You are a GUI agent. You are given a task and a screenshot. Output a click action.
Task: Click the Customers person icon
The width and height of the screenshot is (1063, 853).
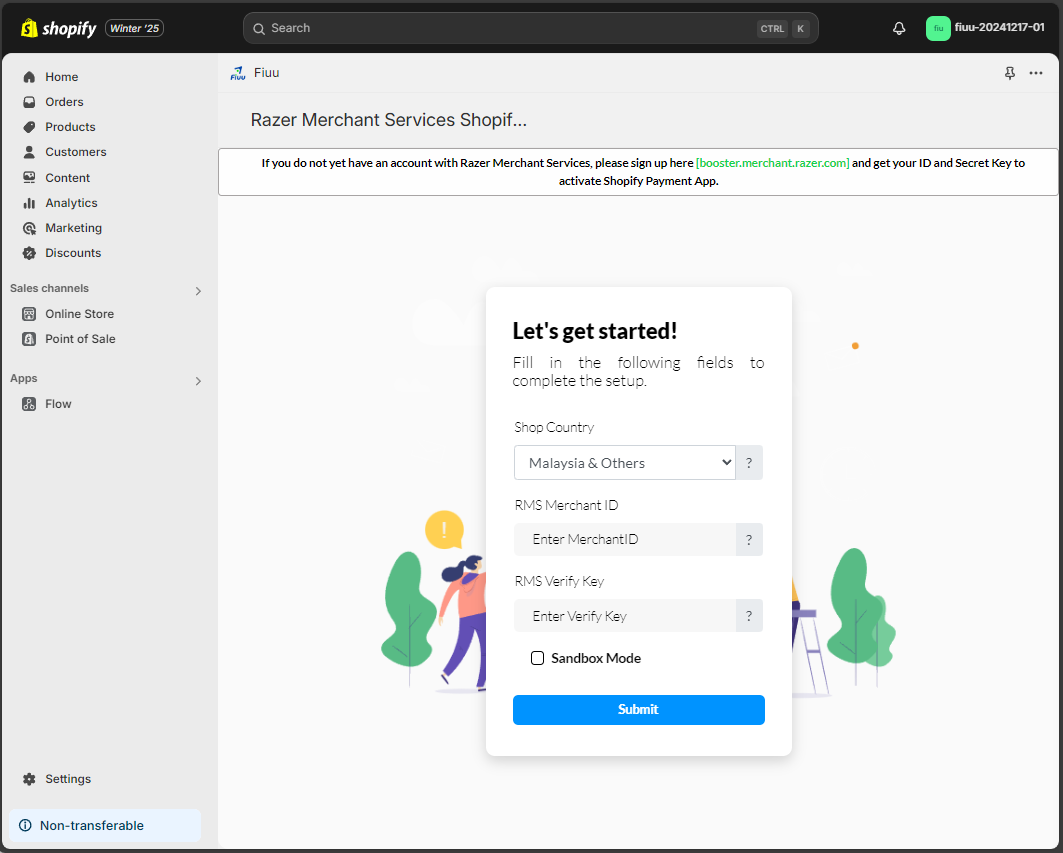pyautogui.click(x=29, y=152)
